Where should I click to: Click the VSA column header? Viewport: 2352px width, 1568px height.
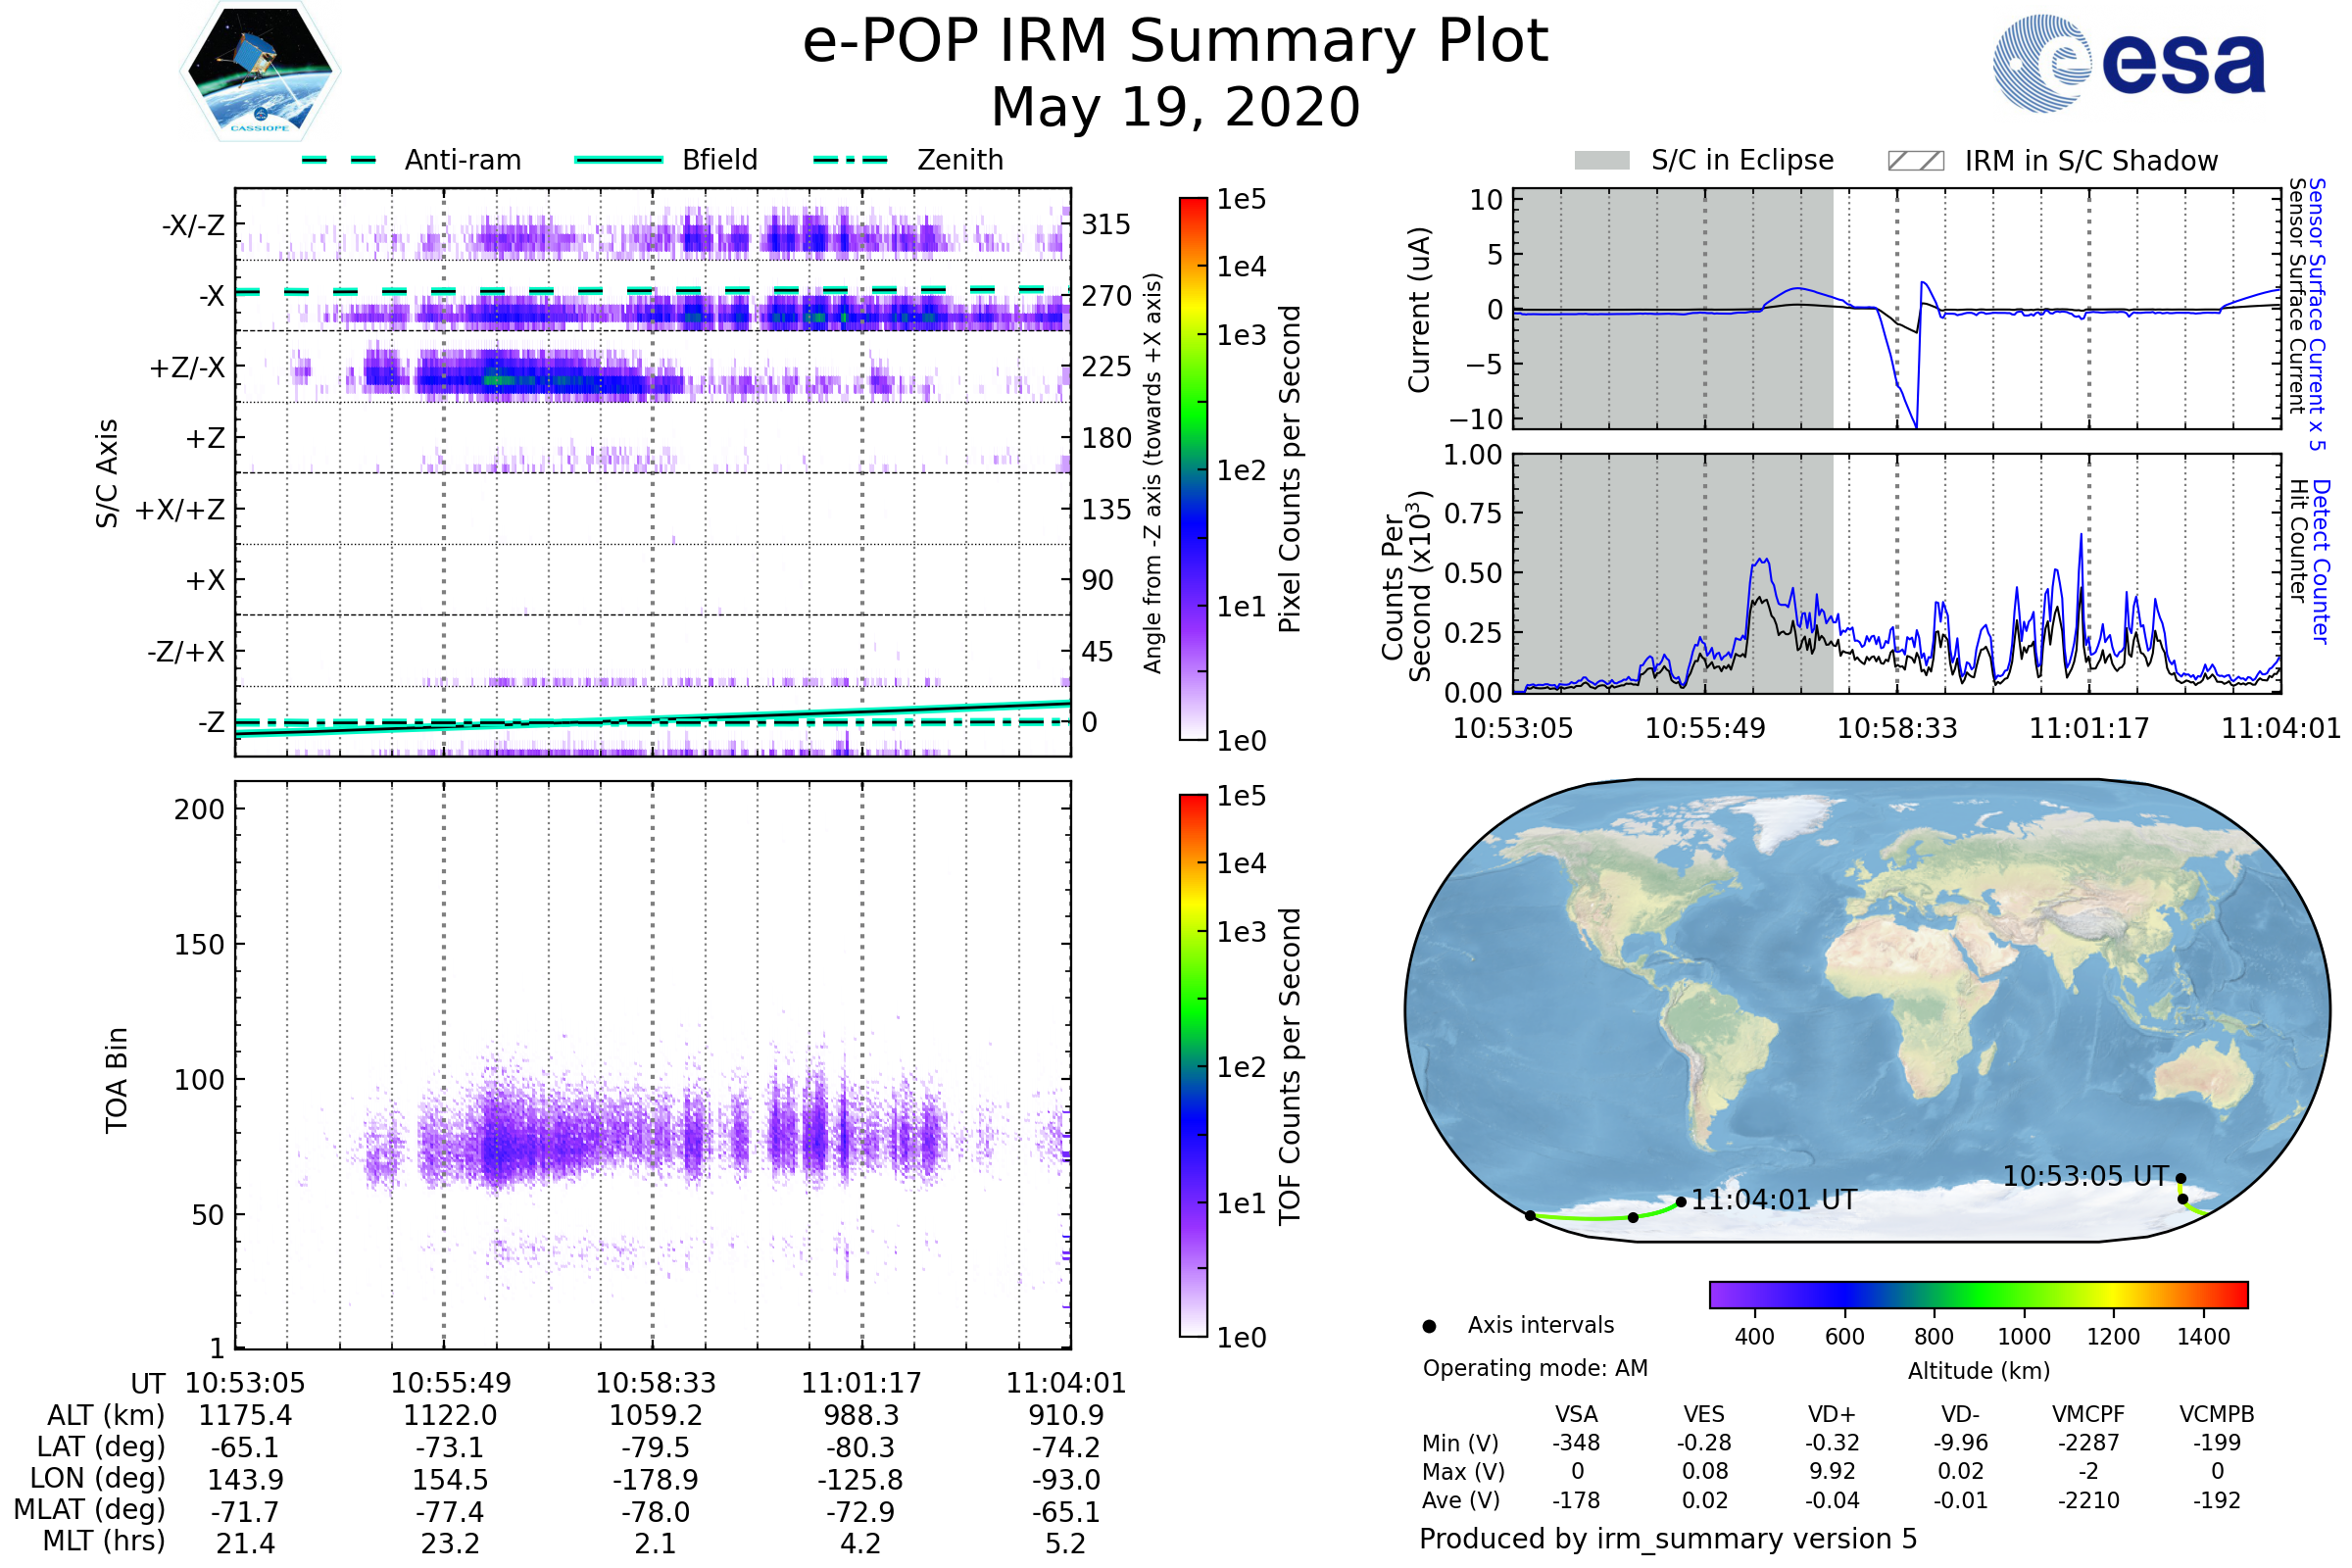coord(1576,1414)
